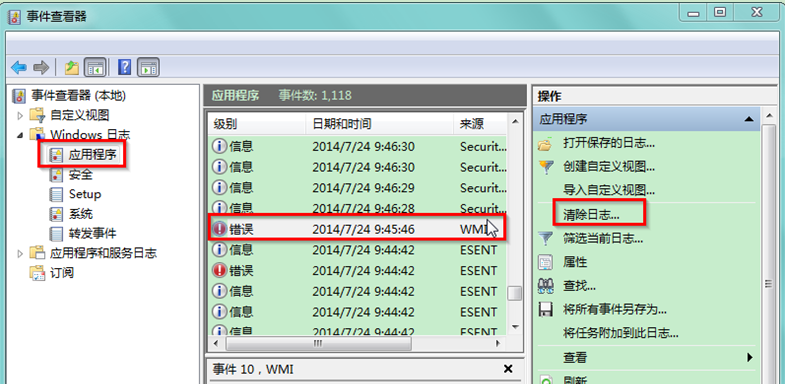This screenshot has height=384, width=785.
Task: Toggle the show/hide console tree icon
Action: [95, 67]
